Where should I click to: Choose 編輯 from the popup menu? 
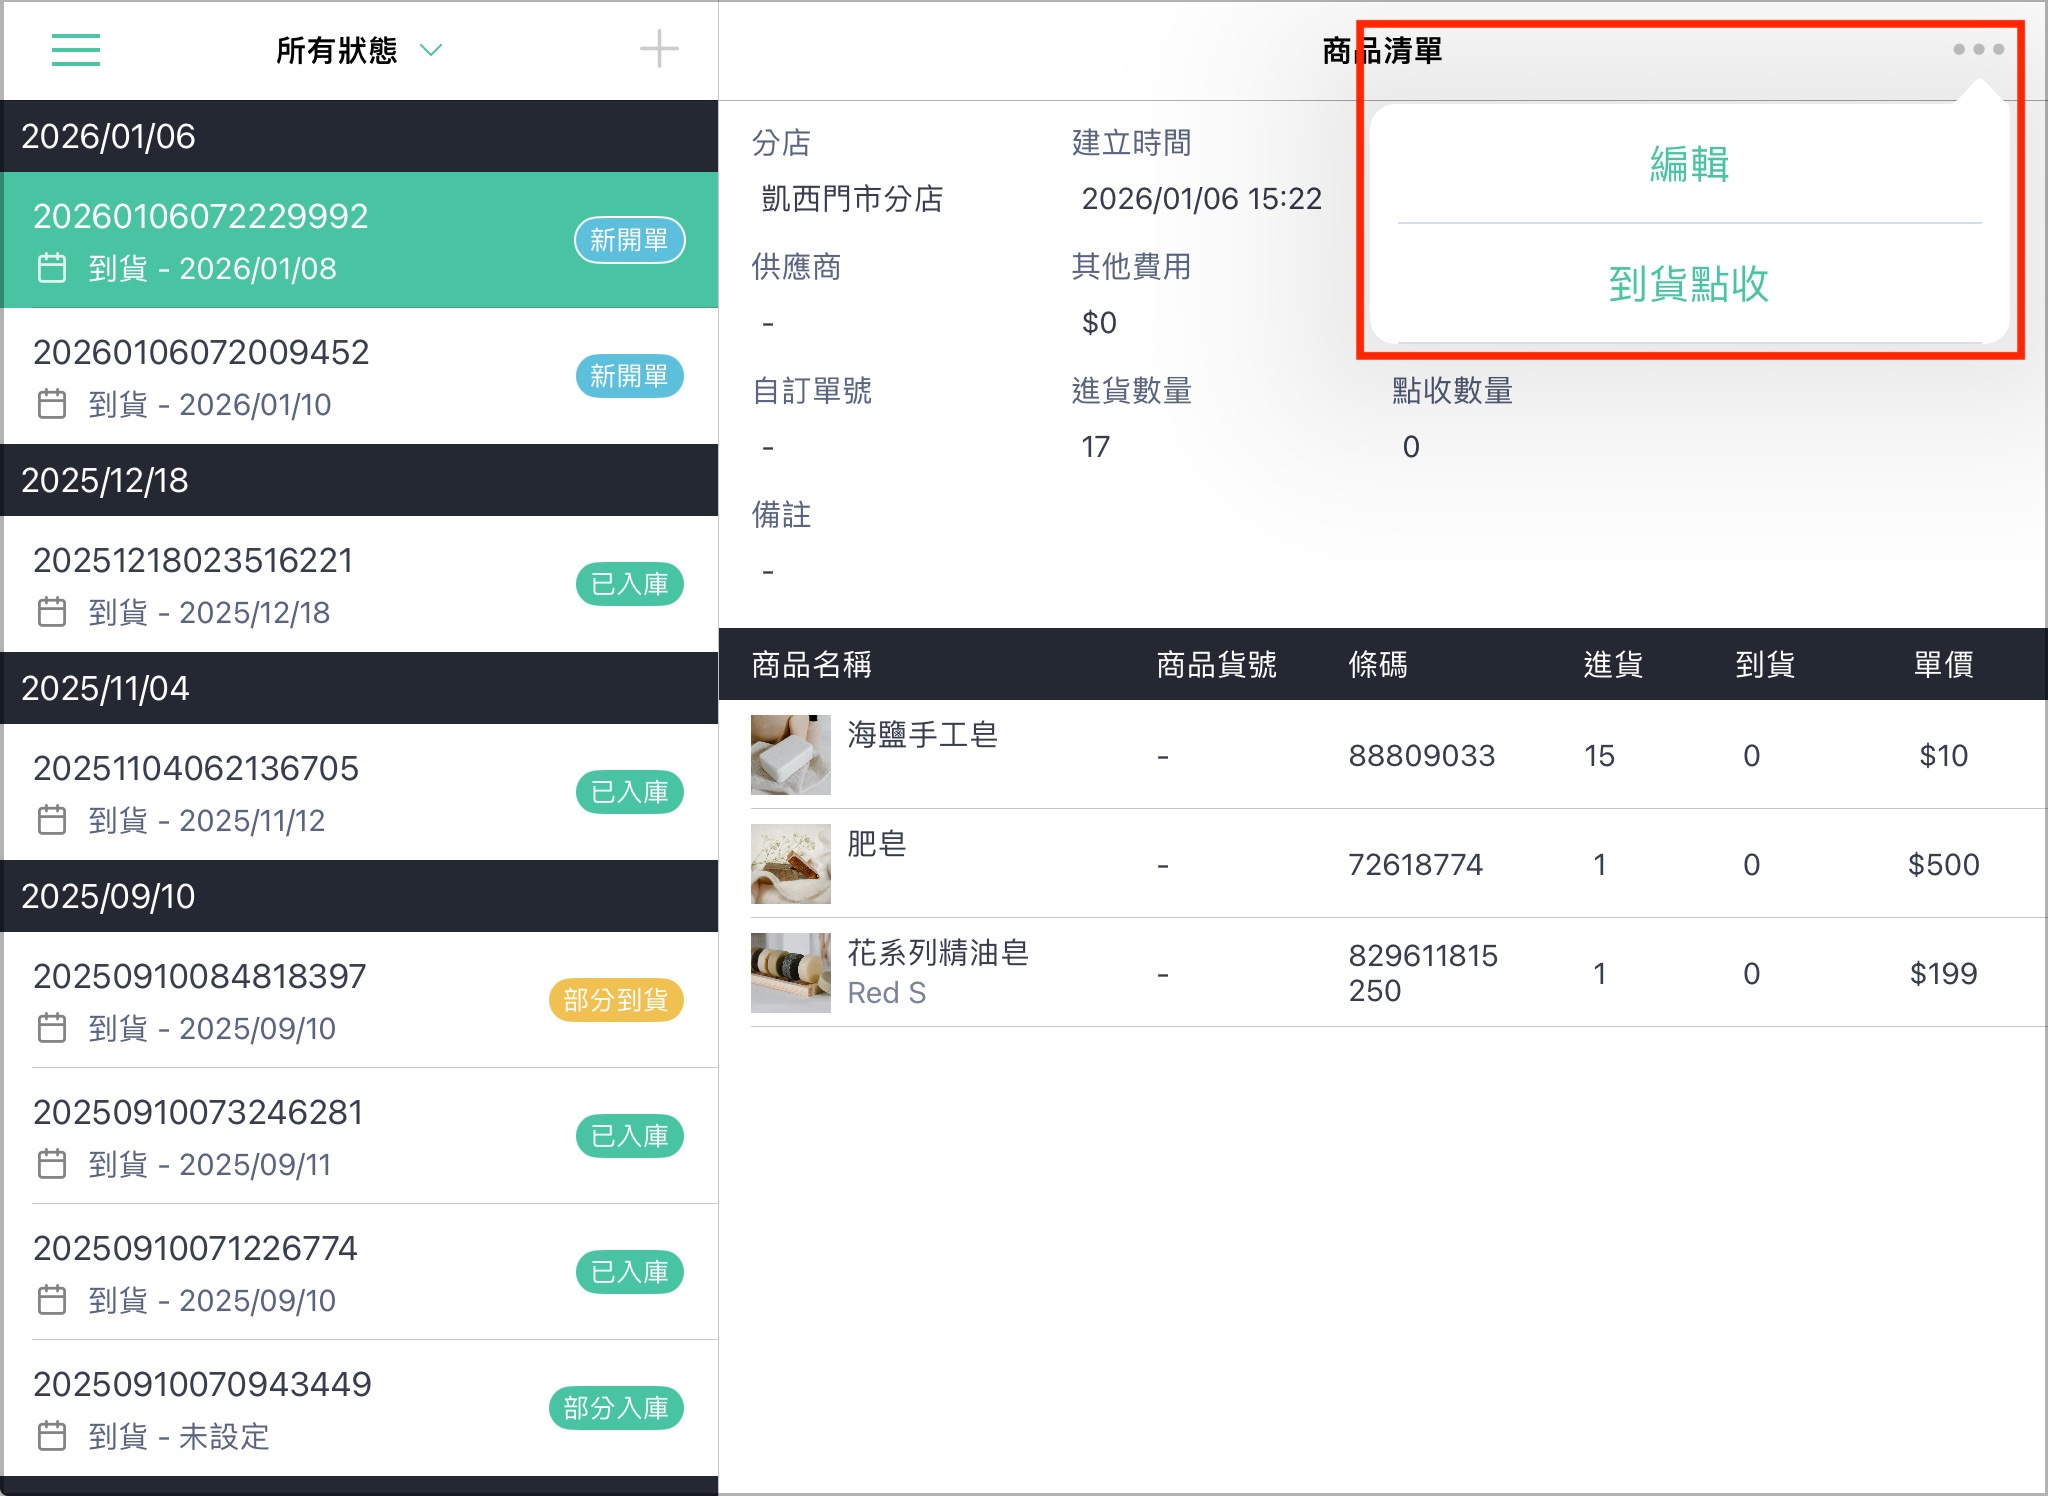(1689, 164)
